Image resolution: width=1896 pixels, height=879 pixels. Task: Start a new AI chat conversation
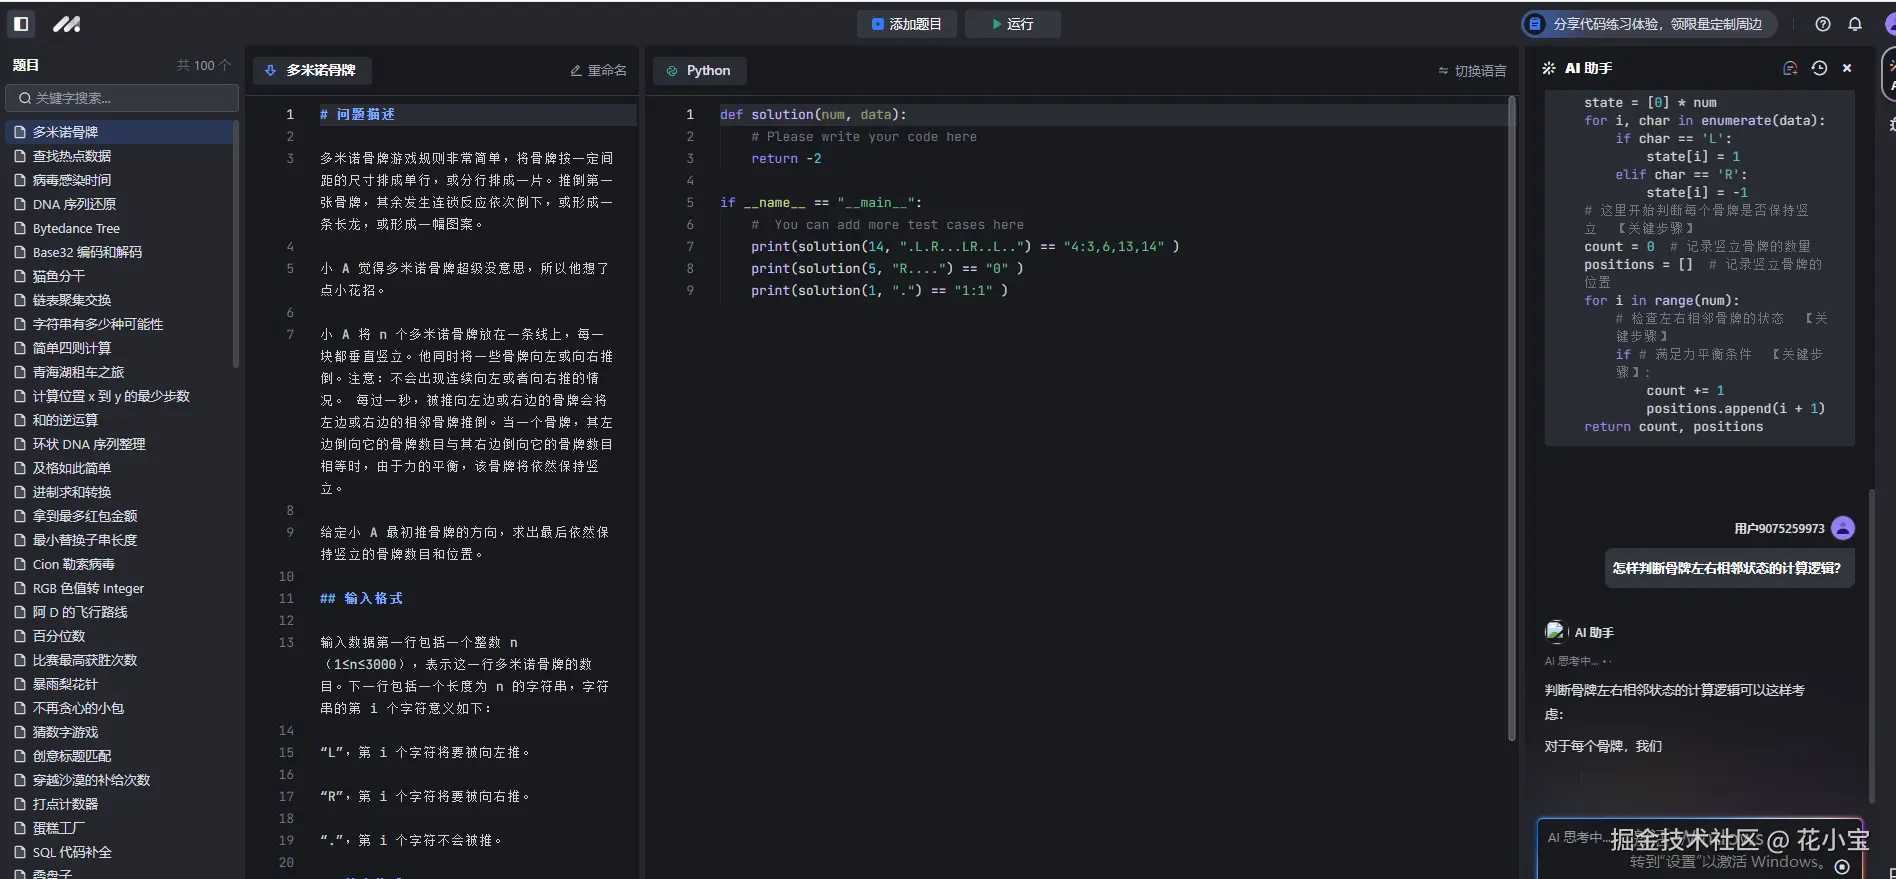[x=1790, y=68]
